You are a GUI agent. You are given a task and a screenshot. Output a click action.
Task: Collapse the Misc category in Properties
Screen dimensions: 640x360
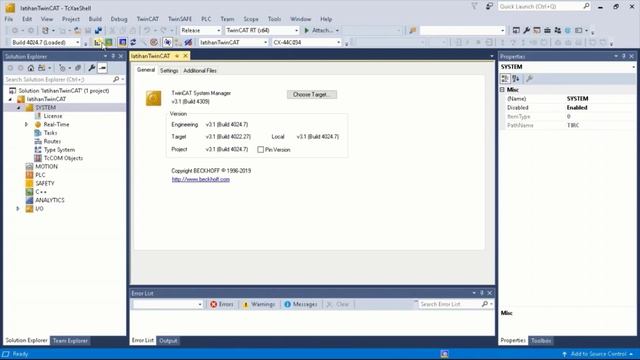(x=502, y=90)
